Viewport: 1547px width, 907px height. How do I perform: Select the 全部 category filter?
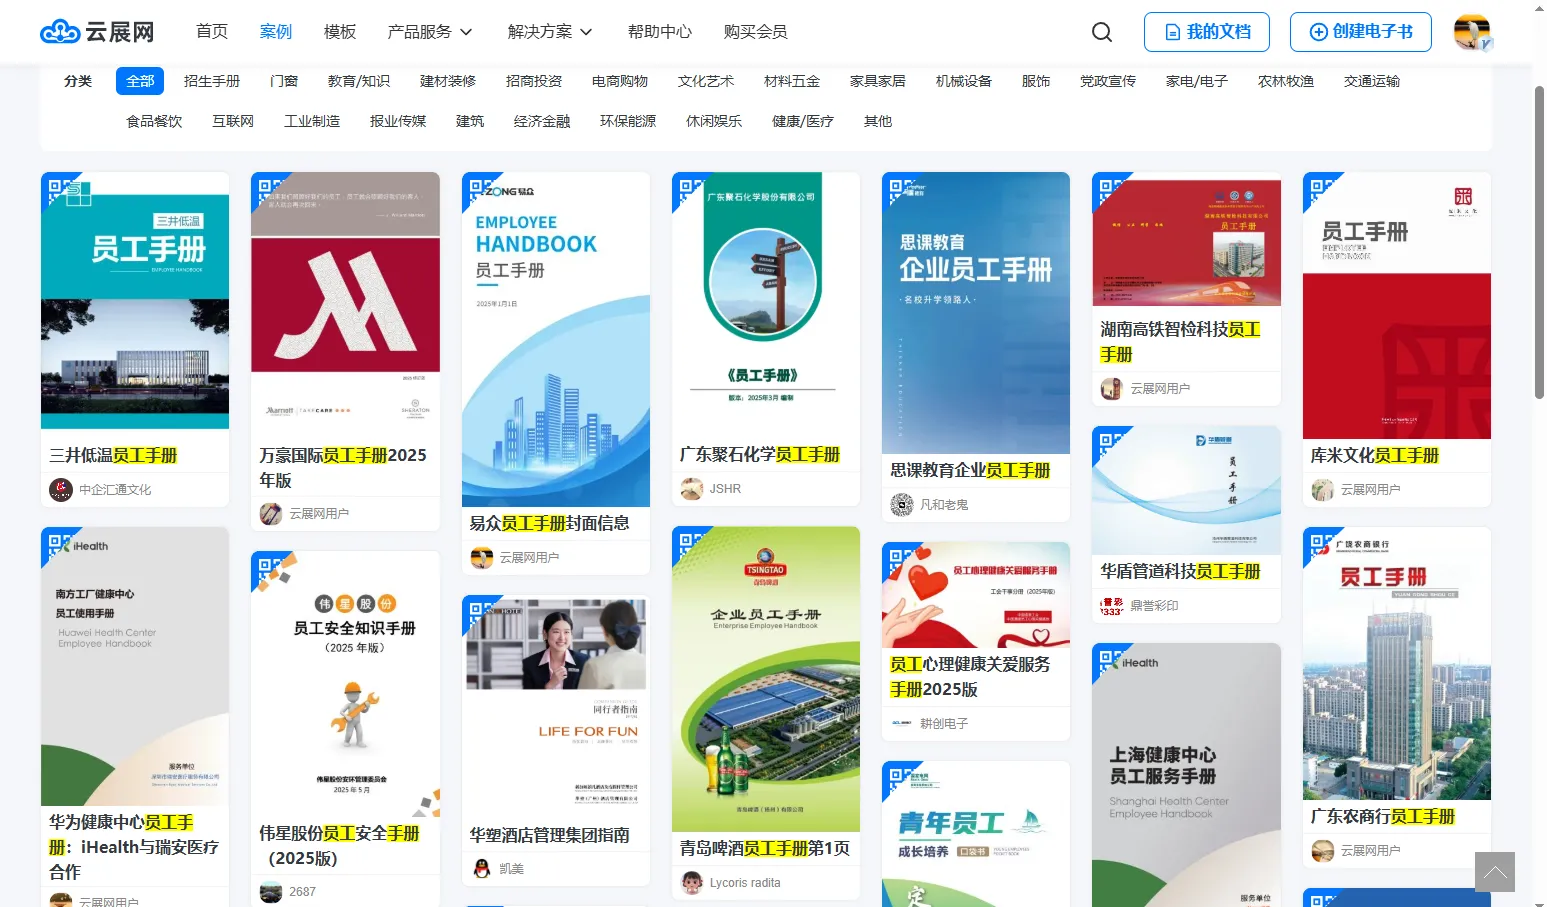pos(140,81)
